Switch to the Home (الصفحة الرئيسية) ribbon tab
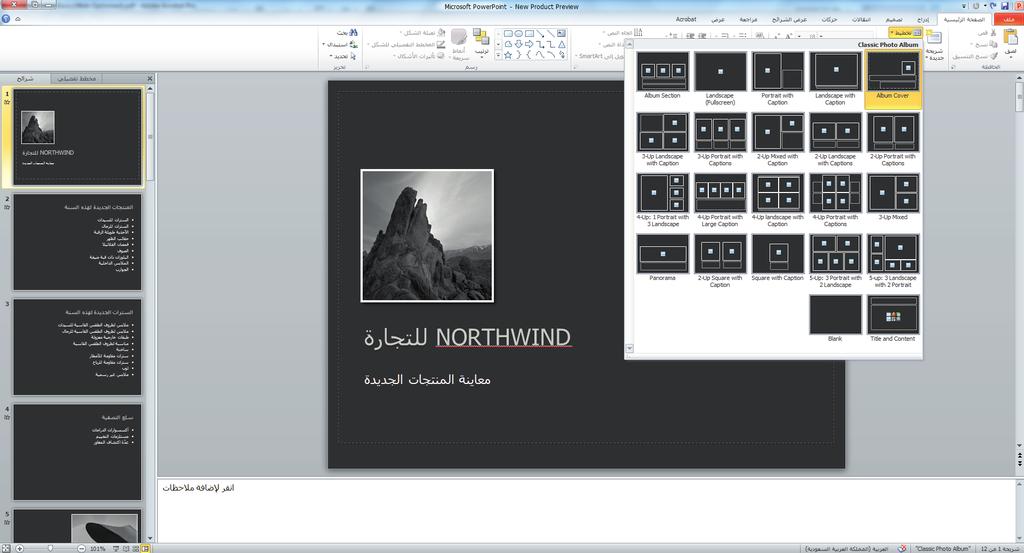Viewport: 1024px width, 553px height. (964, 20)
